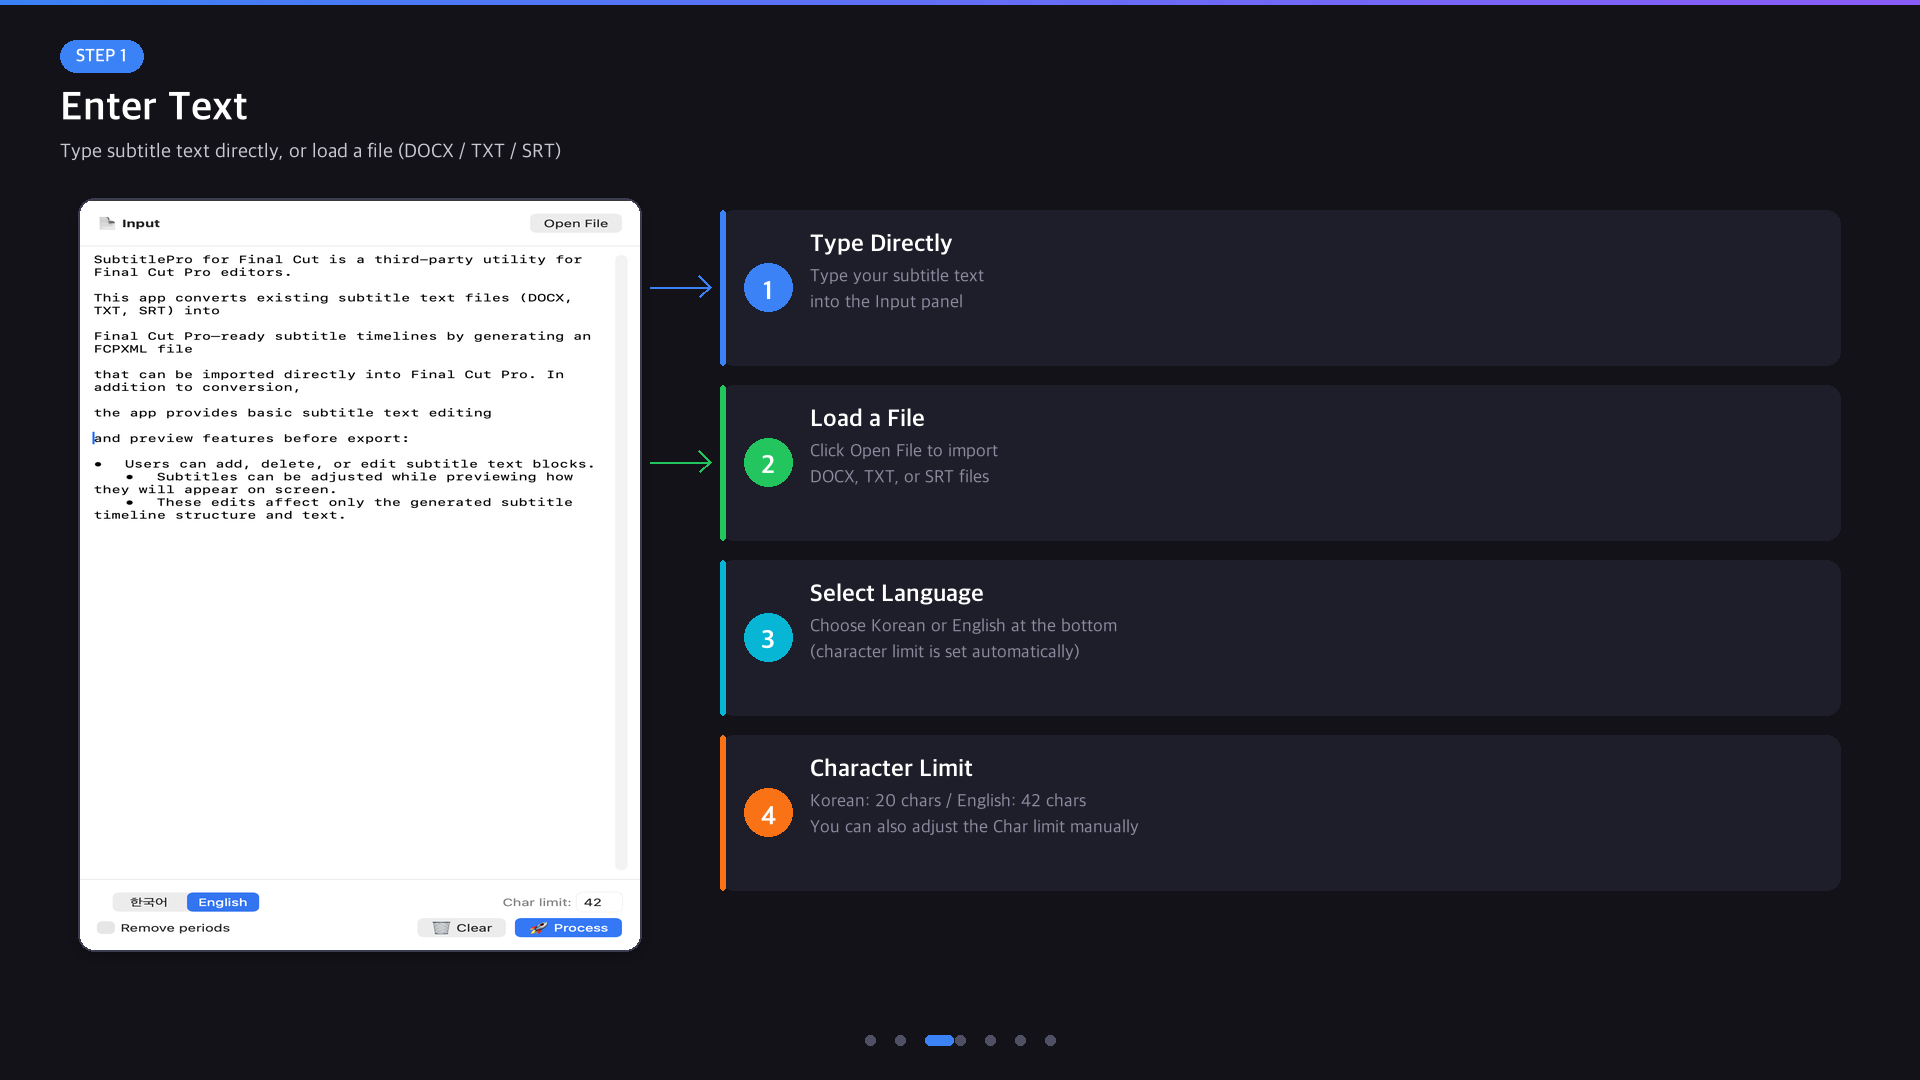Click the Type Directly step card
The width and height of the screenshot is (1920, 1080).
(x=1280, y=287)
